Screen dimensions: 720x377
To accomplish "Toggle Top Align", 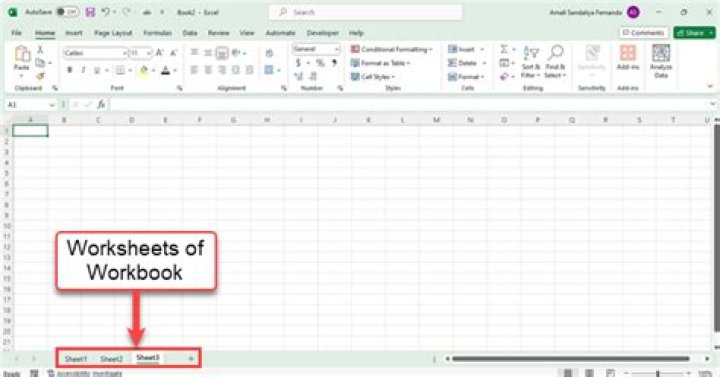I will [194, 53].
